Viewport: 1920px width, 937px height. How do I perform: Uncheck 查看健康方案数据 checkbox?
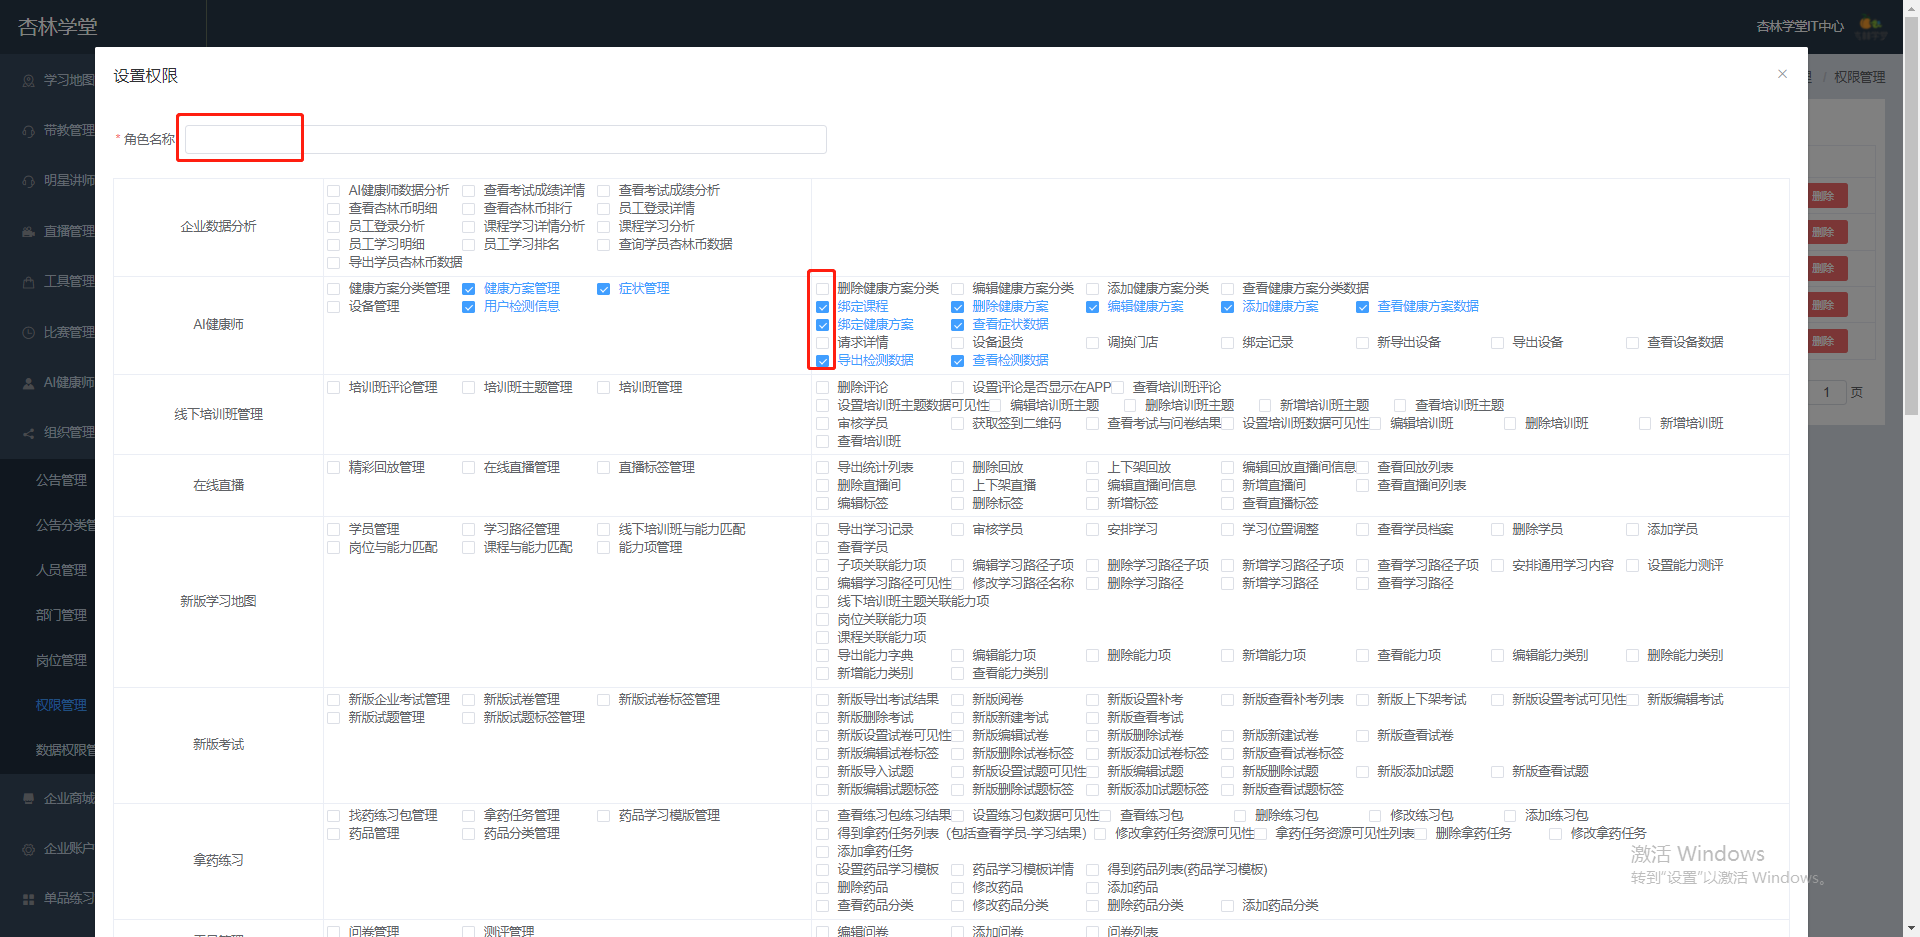point(1362,307)
